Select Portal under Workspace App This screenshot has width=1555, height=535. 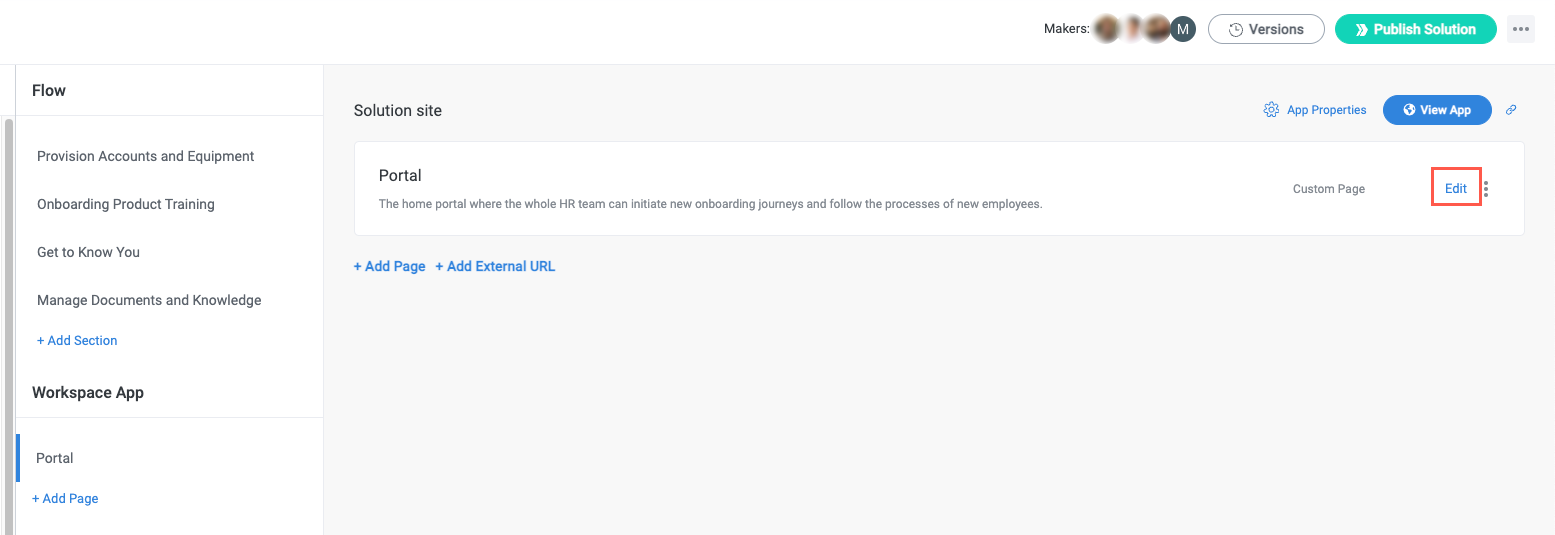pos(55,458)
